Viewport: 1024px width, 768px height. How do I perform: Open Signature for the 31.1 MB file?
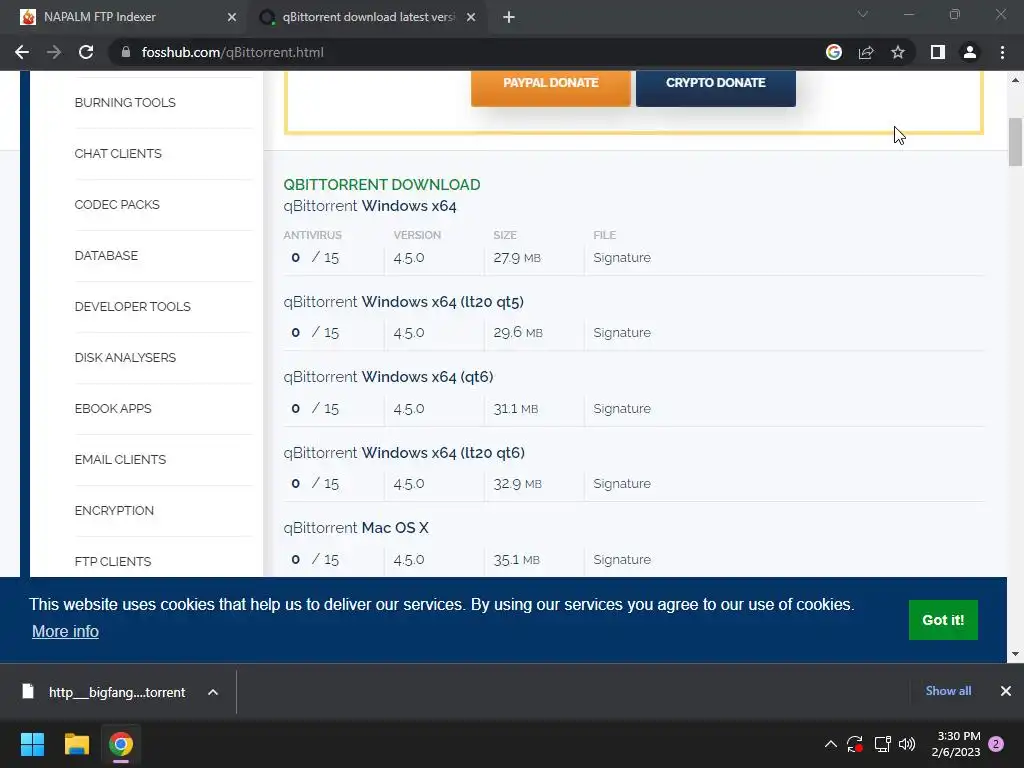click(622, 408)
